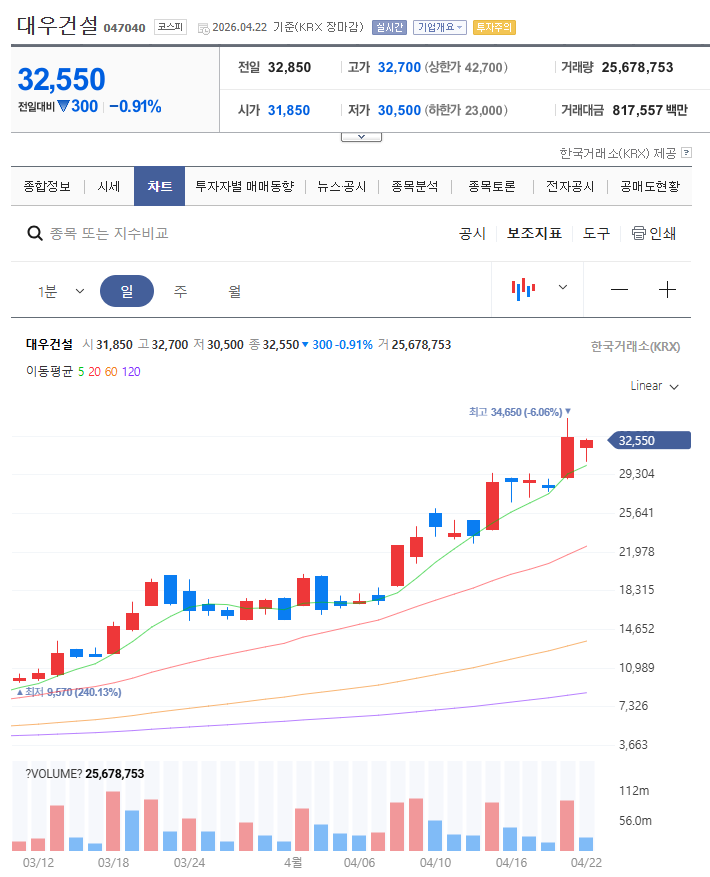Click the large 32,550 price
The image size is (710, 877).
[62, 79]
